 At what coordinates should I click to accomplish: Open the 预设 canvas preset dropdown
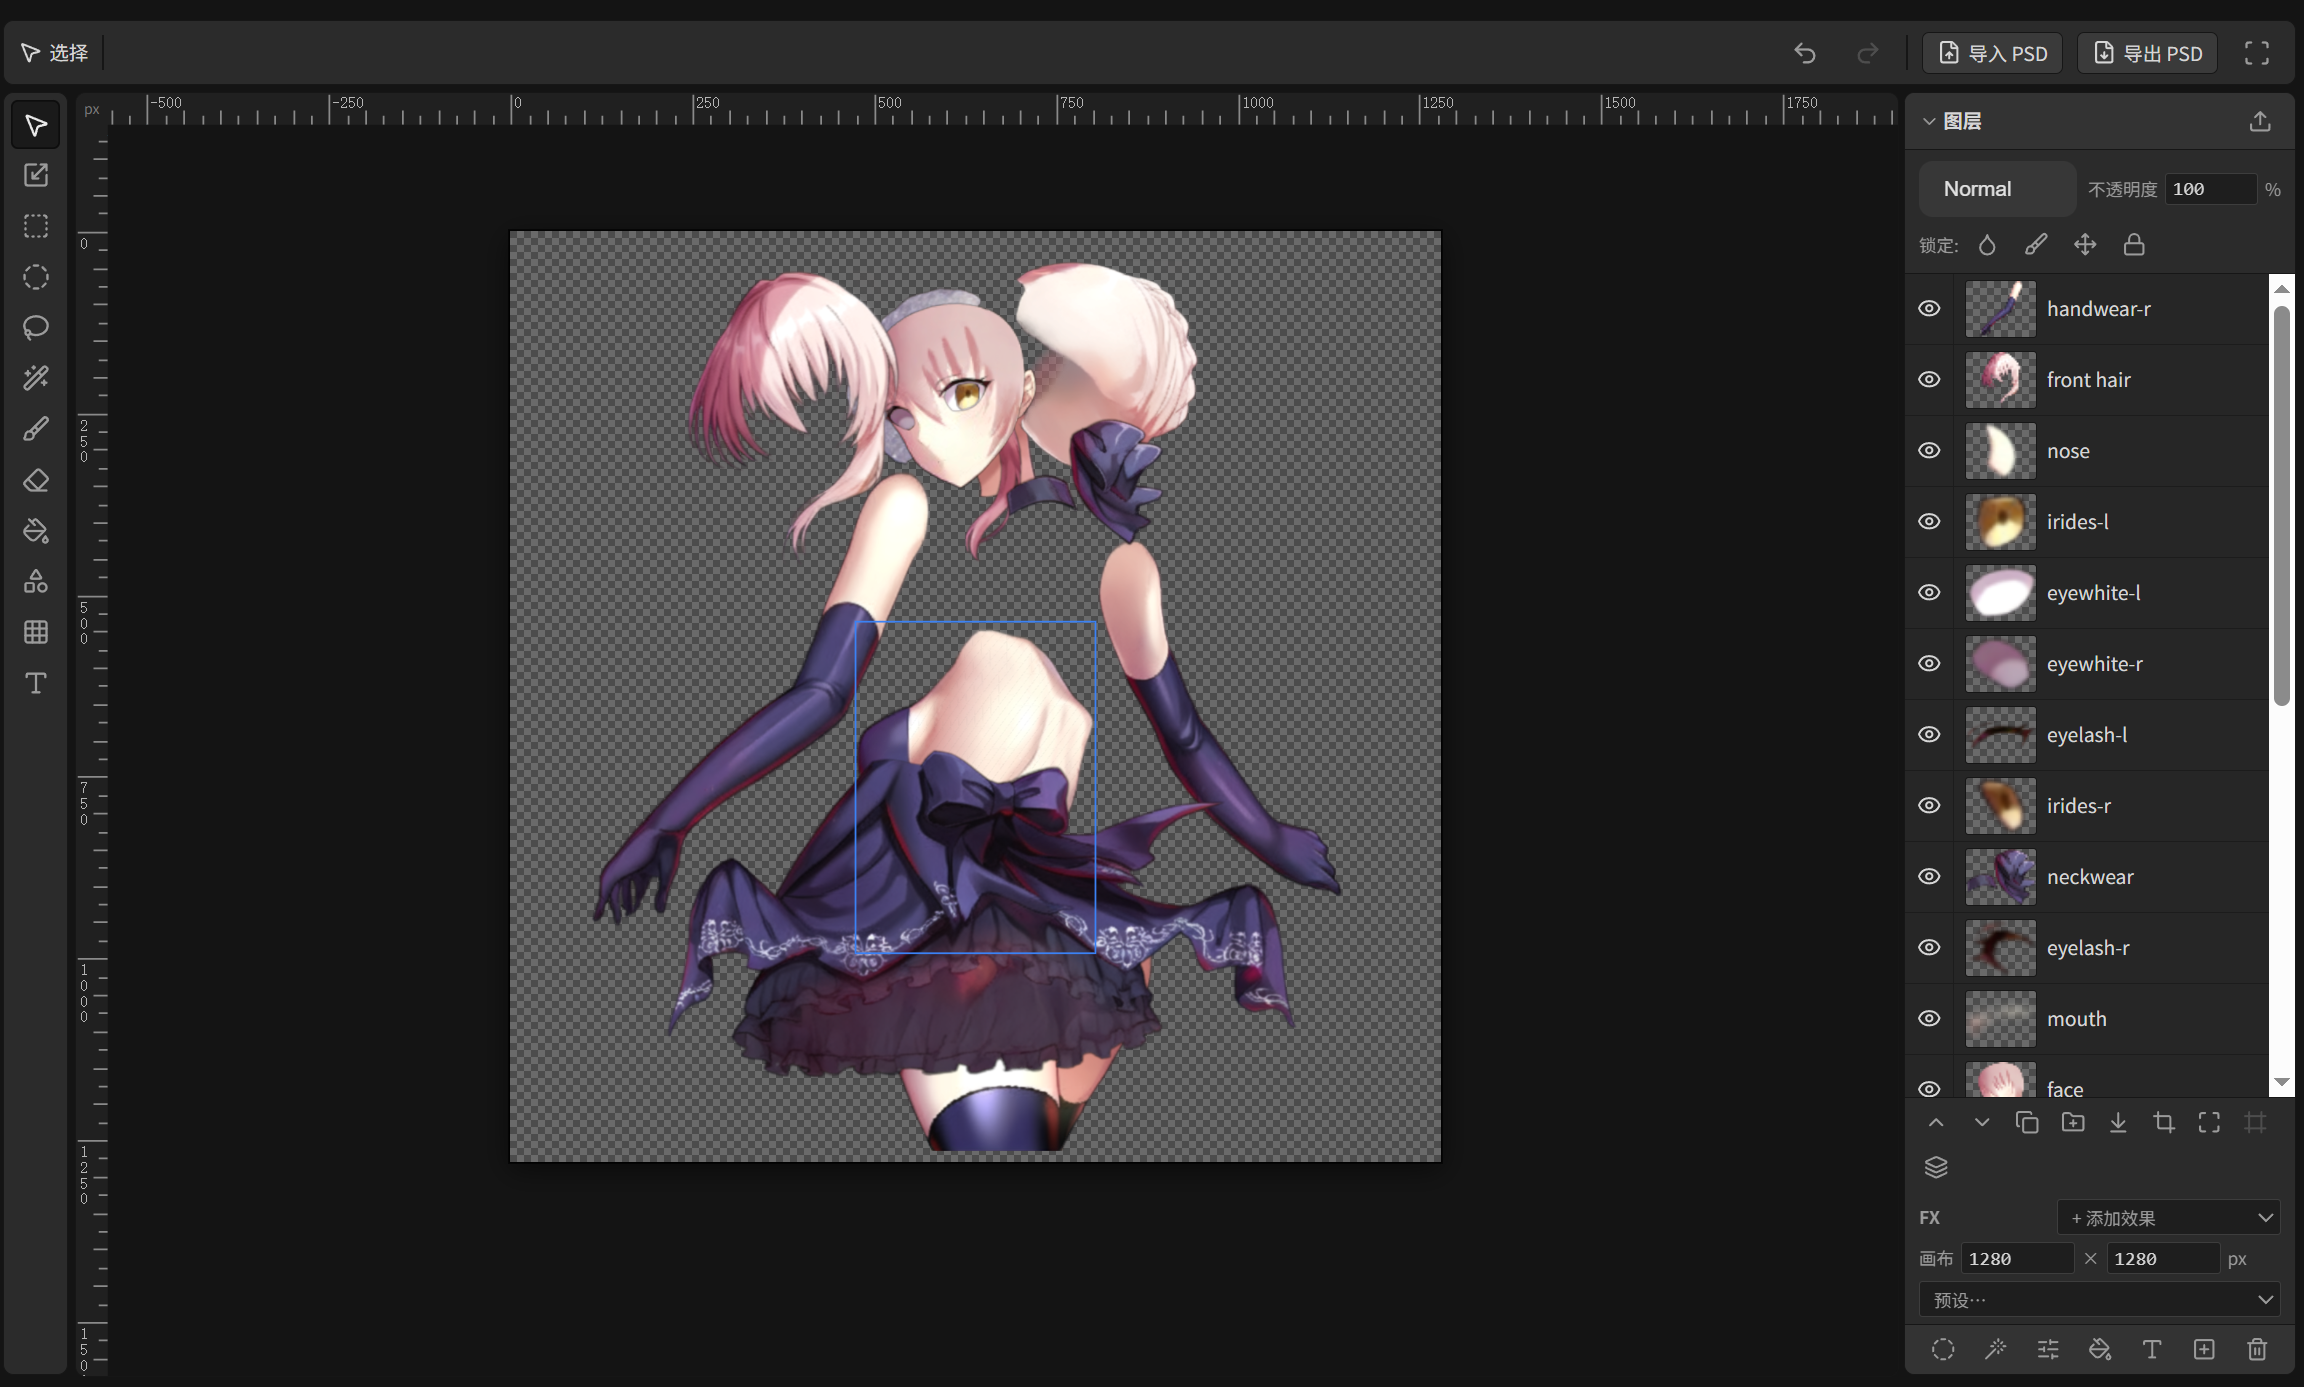2099,1300
